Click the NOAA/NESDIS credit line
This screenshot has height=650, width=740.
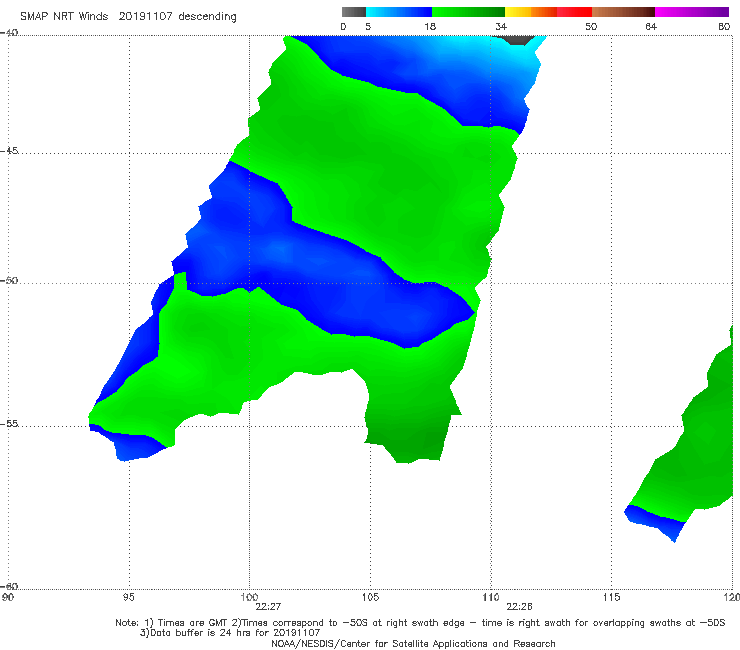click(413, 643)
